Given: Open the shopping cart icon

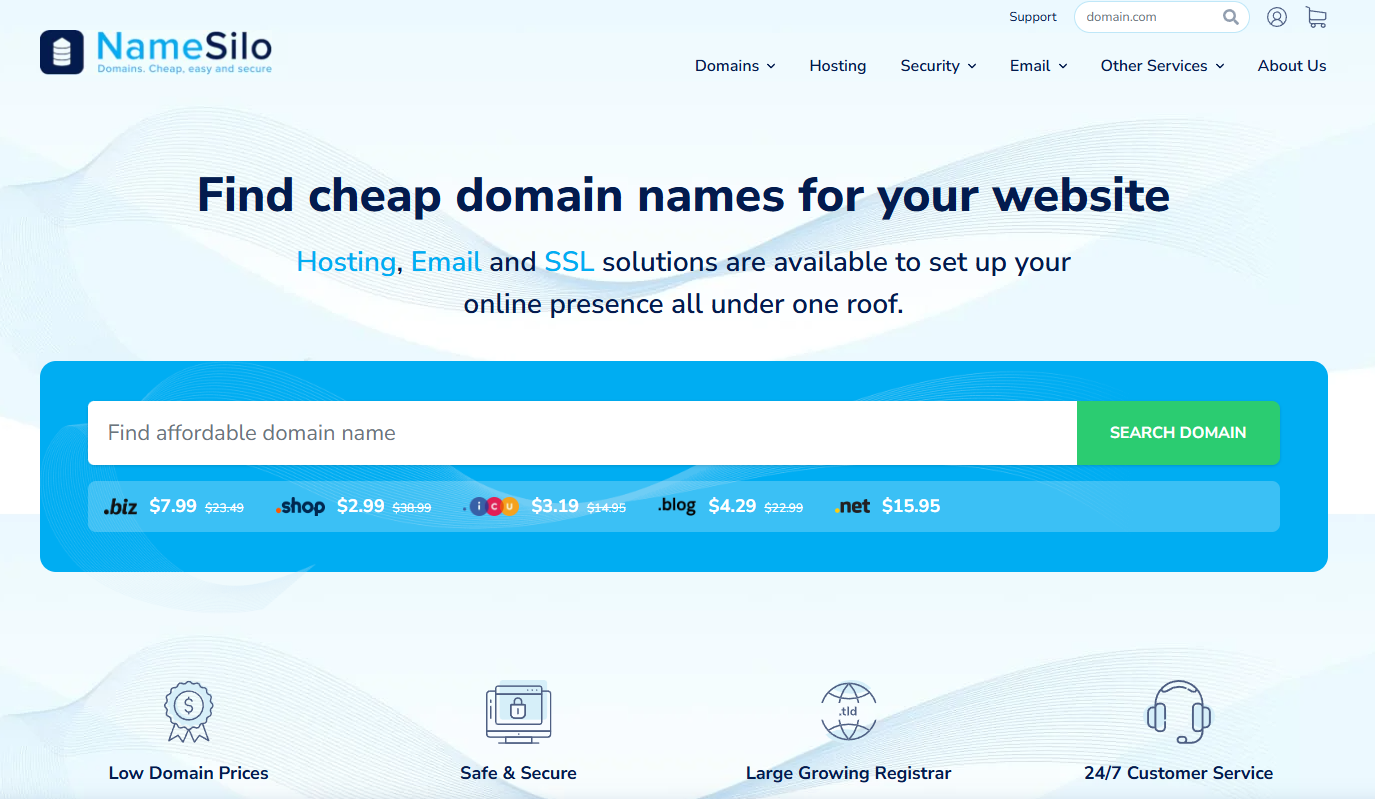Looking at the screenshot, I should pos(1316,17).
